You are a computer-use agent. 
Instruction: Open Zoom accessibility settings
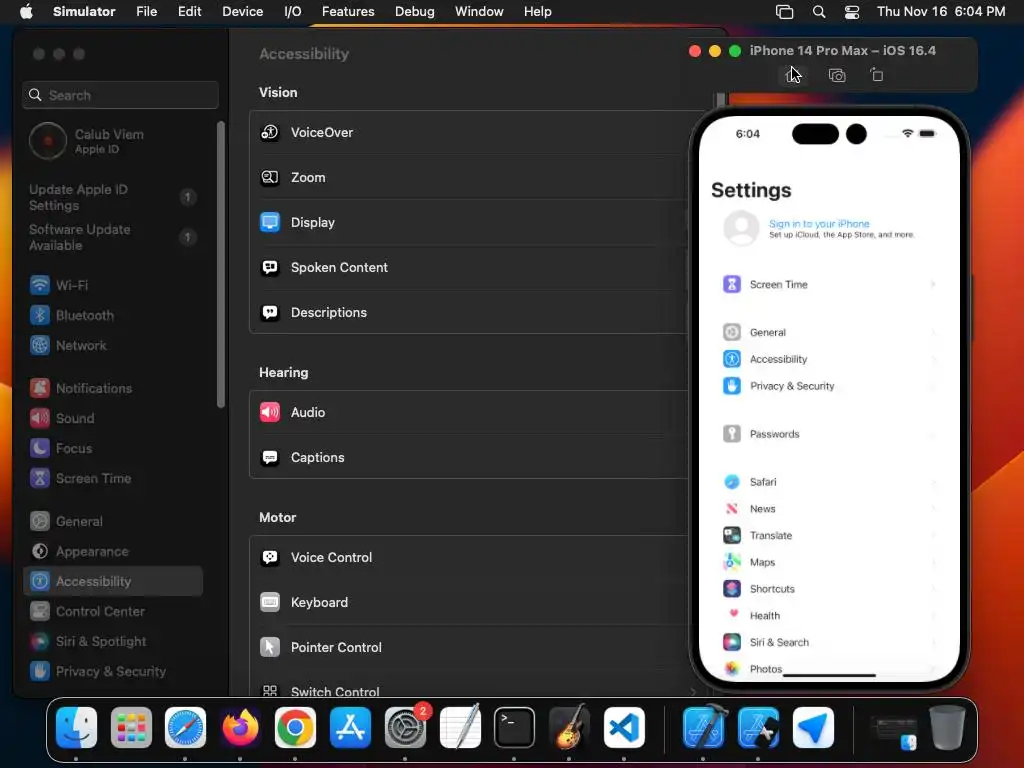click(468, 178)
